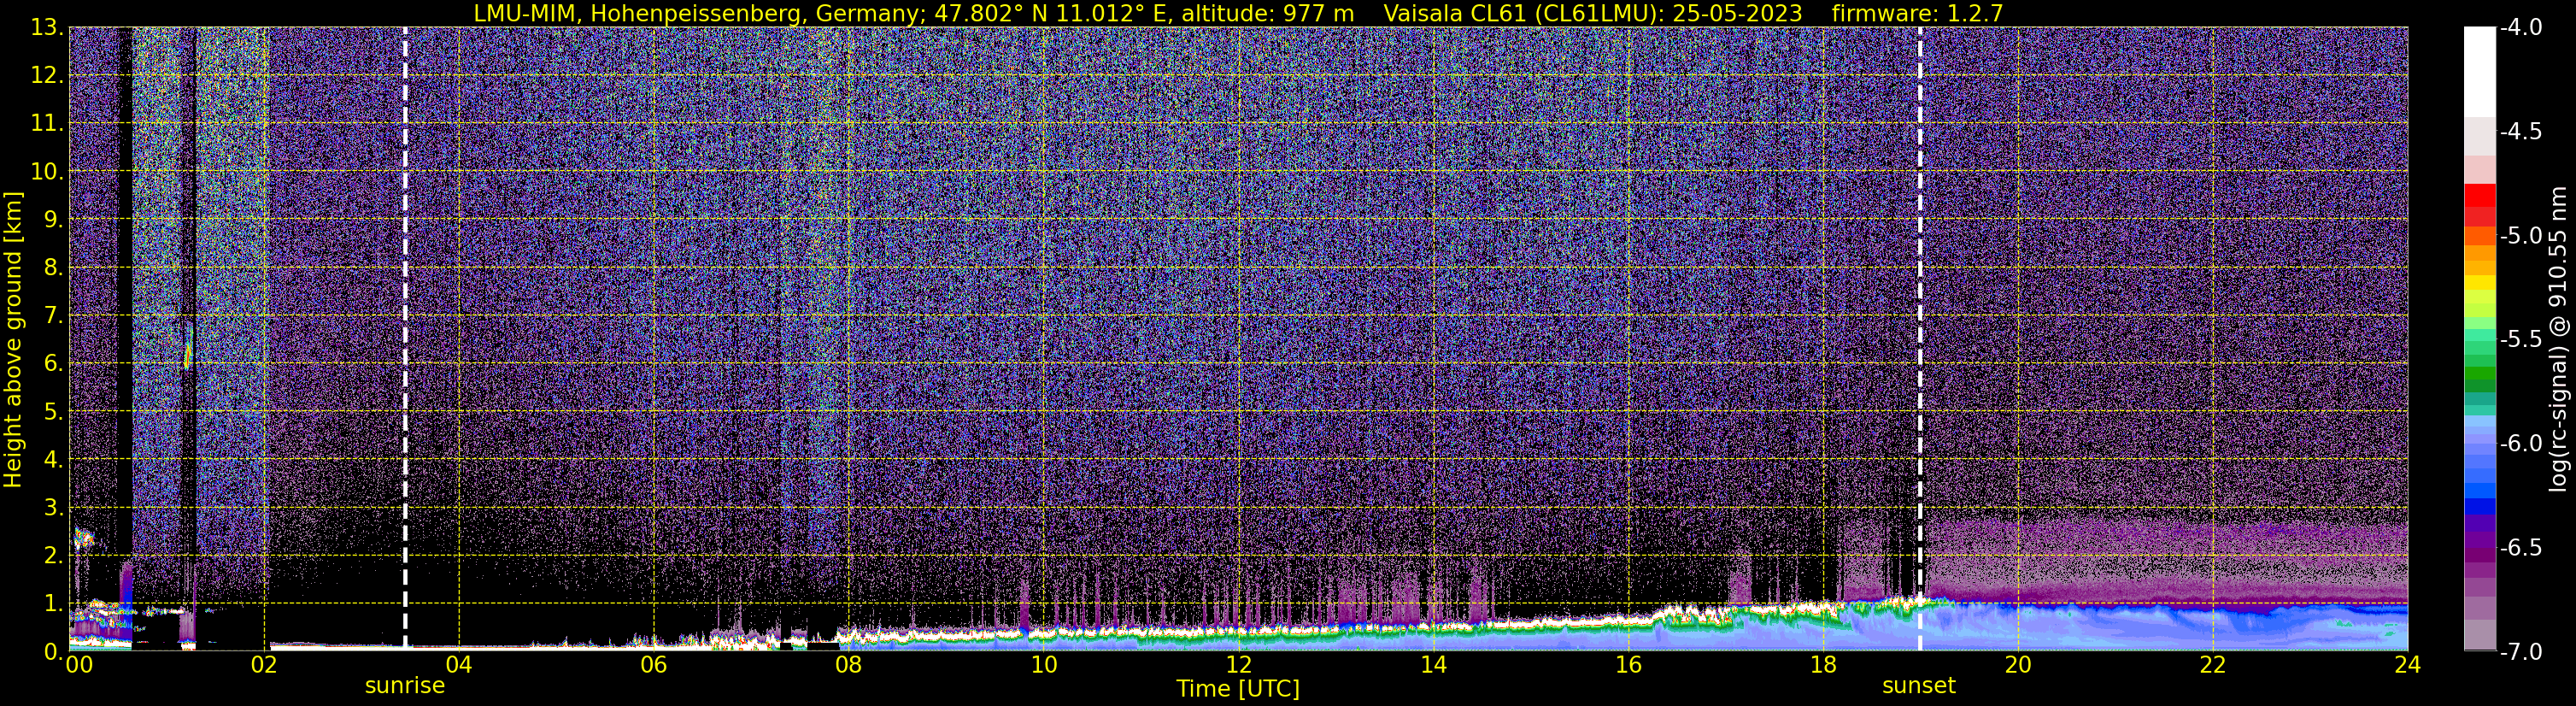This screenshot has height=706, width=2576.
Task: Click the '18' tick on the time axis
Action: (1823, 665)
